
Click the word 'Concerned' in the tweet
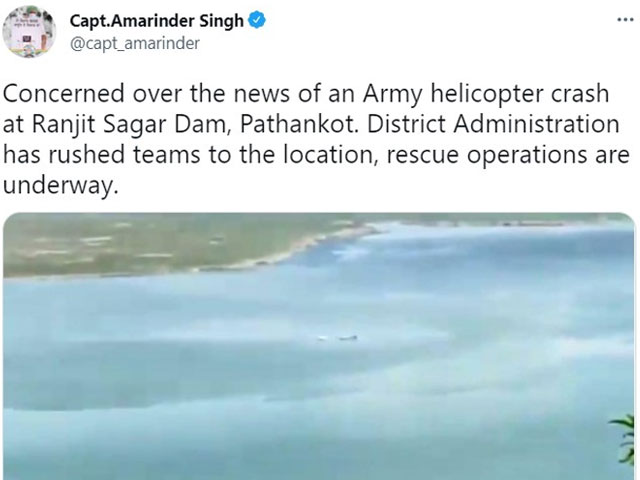[x=64, y=93]
